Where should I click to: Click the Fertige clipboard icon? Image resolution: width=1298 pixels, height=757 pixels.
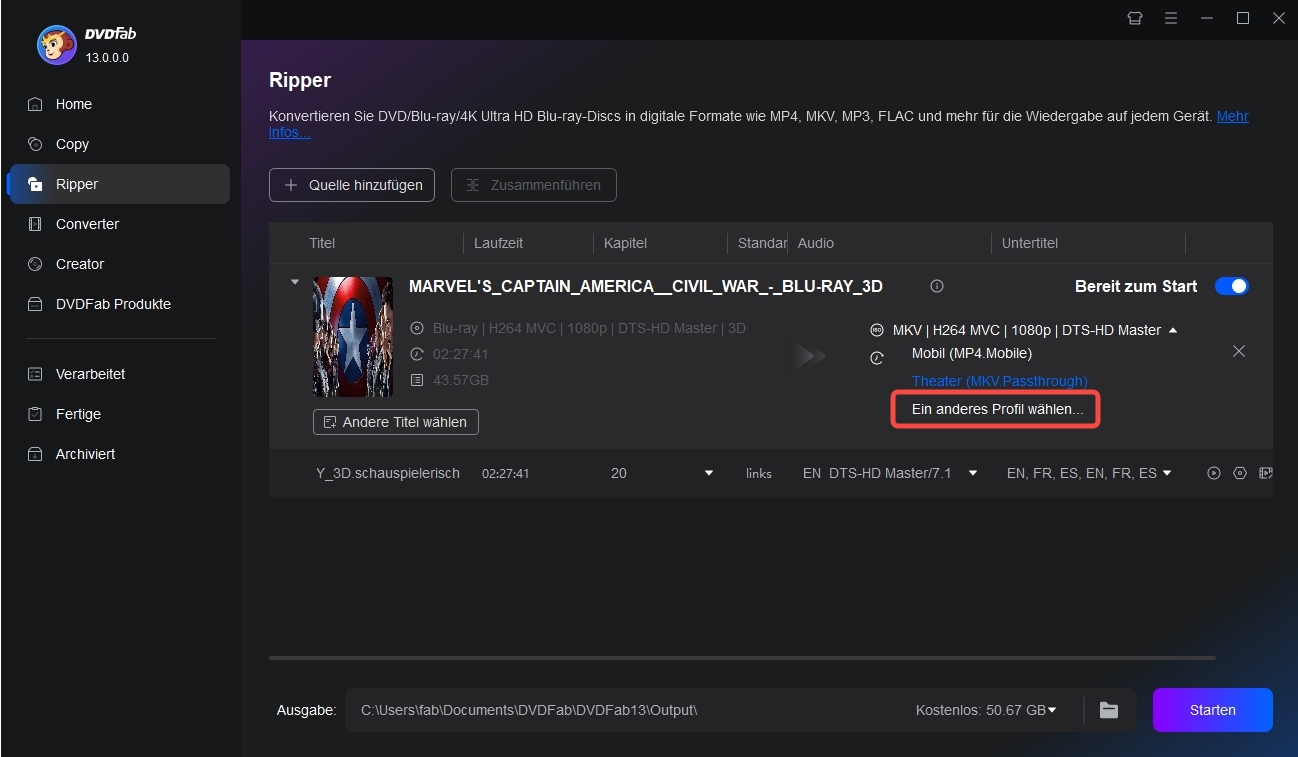(36, 414)
